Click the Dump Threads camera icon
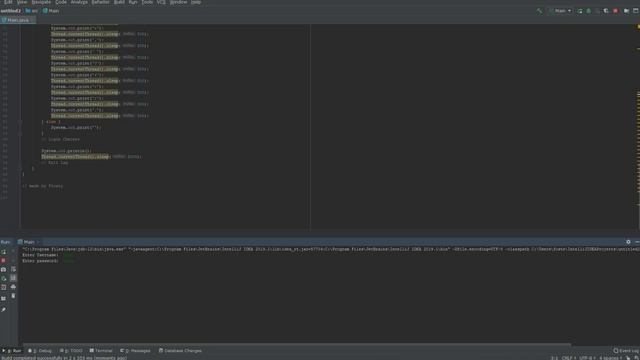Image resolution: width=640 pixels, height=360 pixels. coord(4,269)
